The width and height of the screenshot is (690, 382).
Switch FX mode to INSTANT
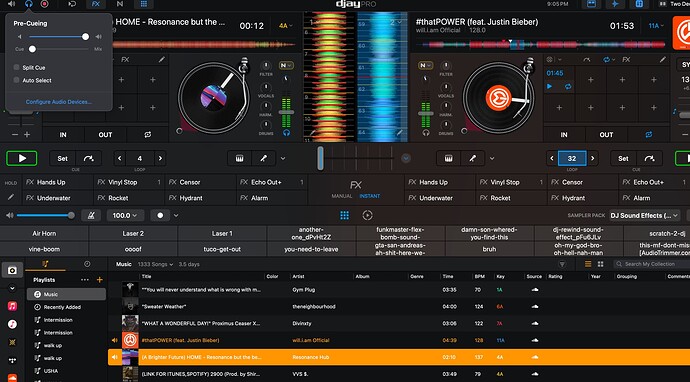(x=370, y=196)
